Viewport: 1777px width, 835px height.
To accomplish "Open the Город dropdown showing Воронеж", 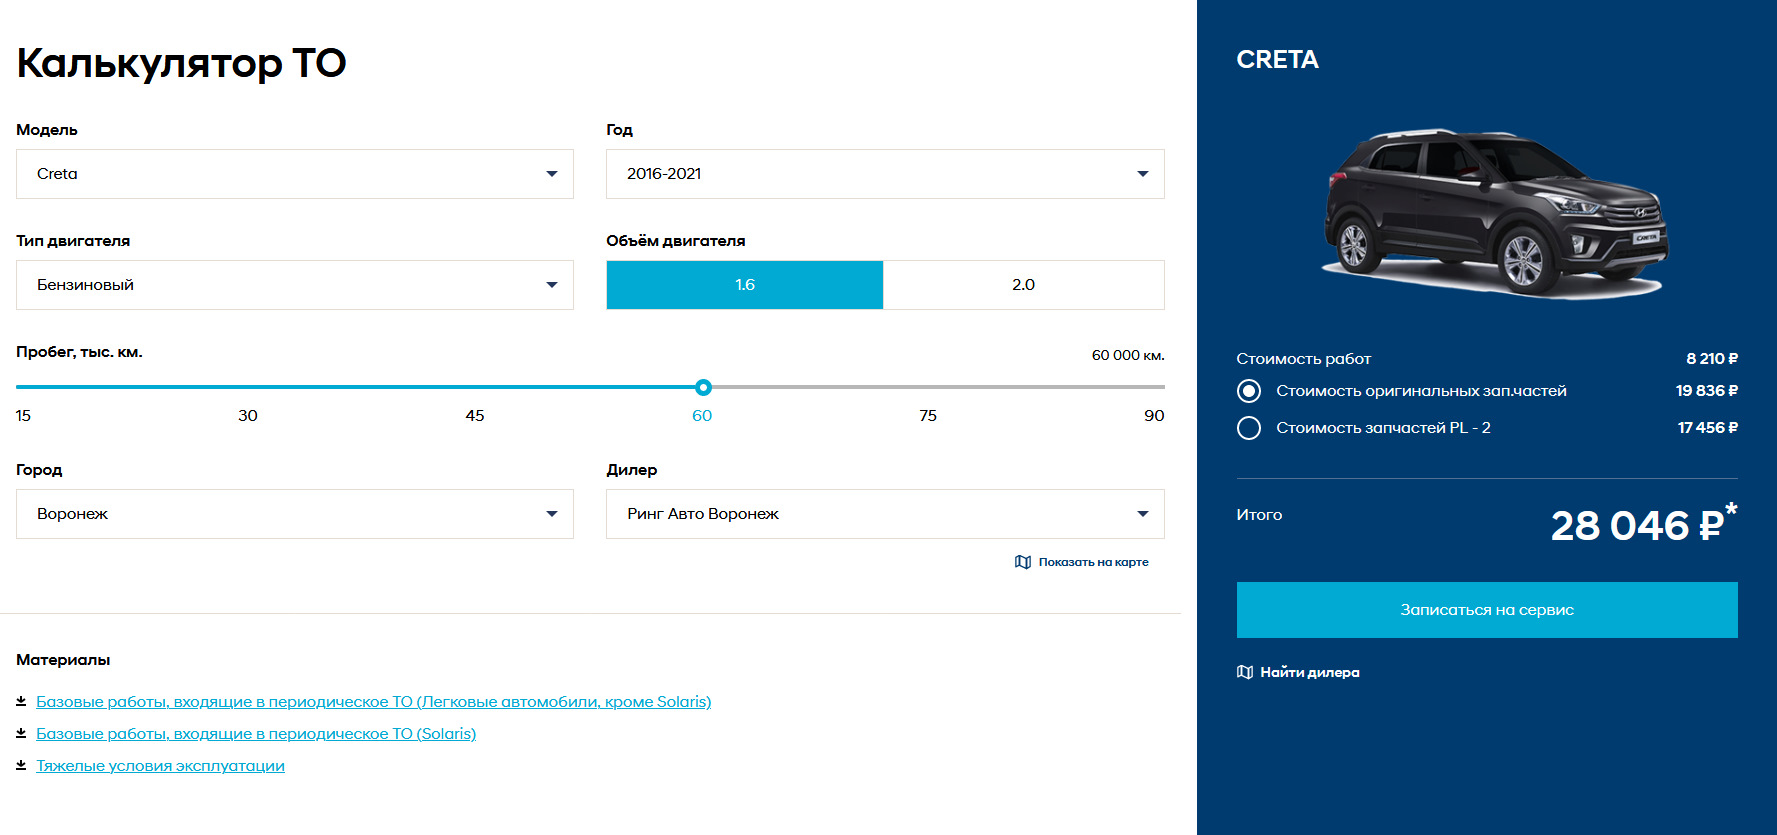I will tap(295, 514).
